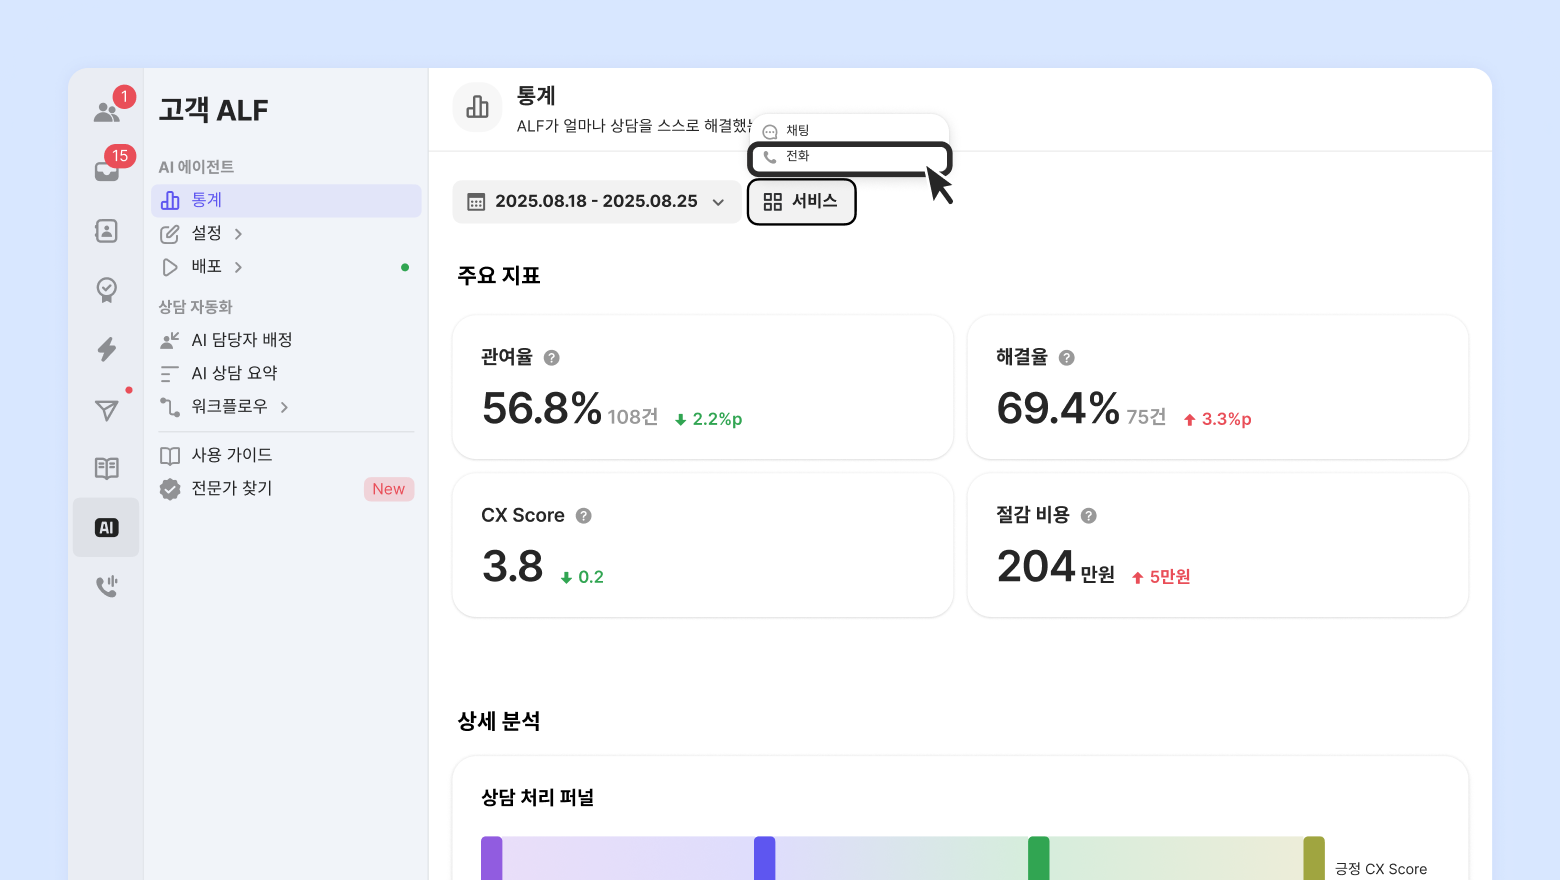Click the 0.2 decrease indicator
1560x880 pixels.
click(582, 578)
